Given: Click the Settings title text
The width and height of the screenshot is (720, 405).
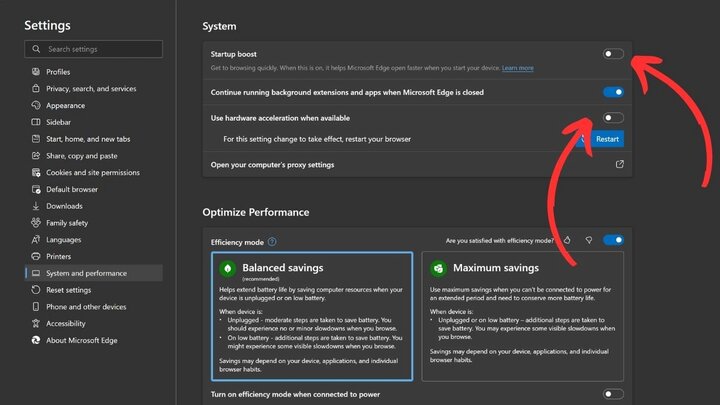Looking at the screenshot, I should pyautogui.click(x=47, y=25).
